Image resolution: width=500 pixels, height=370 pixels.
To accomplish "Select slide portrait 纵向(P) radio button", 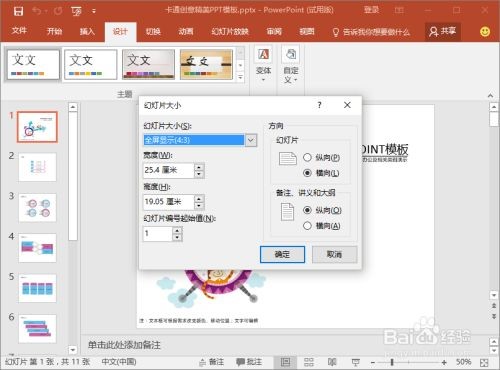I will pos(307,157).
